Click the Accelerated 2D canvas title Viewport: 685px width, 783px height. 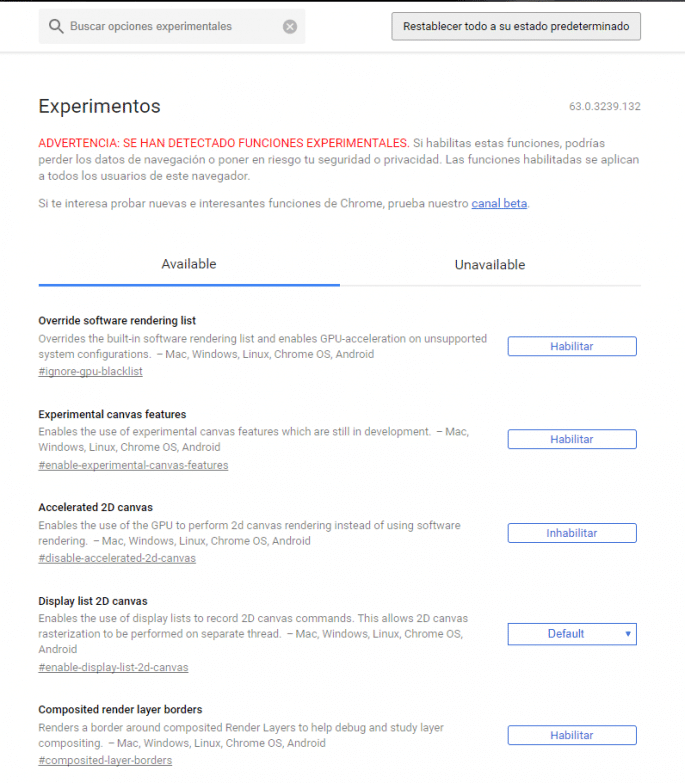tap(95, 508)
